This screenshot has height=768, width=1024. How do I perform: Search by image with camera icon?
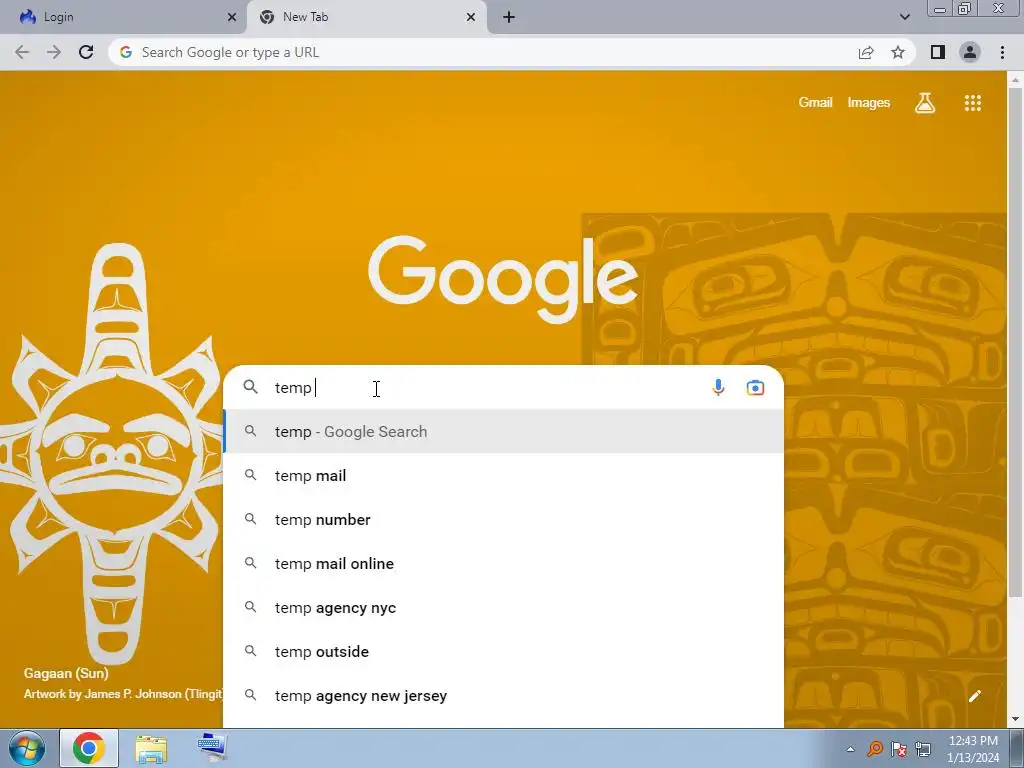[755, 387]
